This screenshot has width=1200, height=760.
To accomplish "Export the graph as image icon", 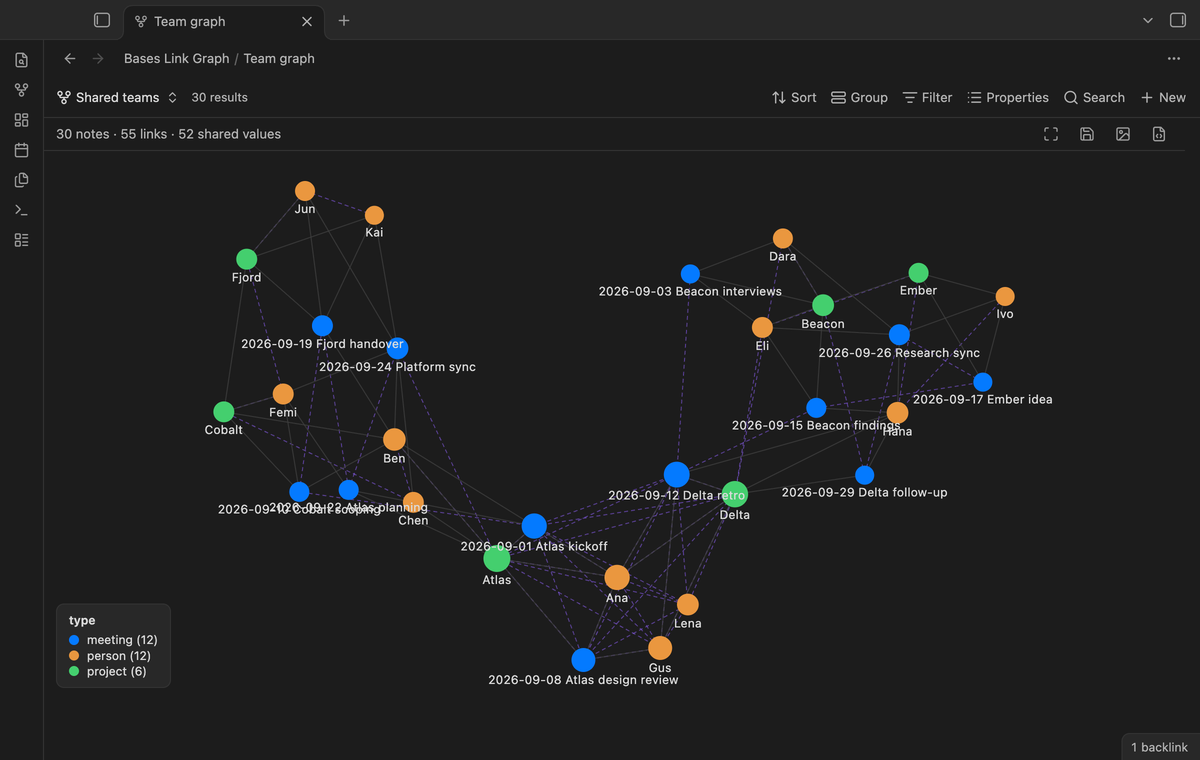I will point(1123,134).
